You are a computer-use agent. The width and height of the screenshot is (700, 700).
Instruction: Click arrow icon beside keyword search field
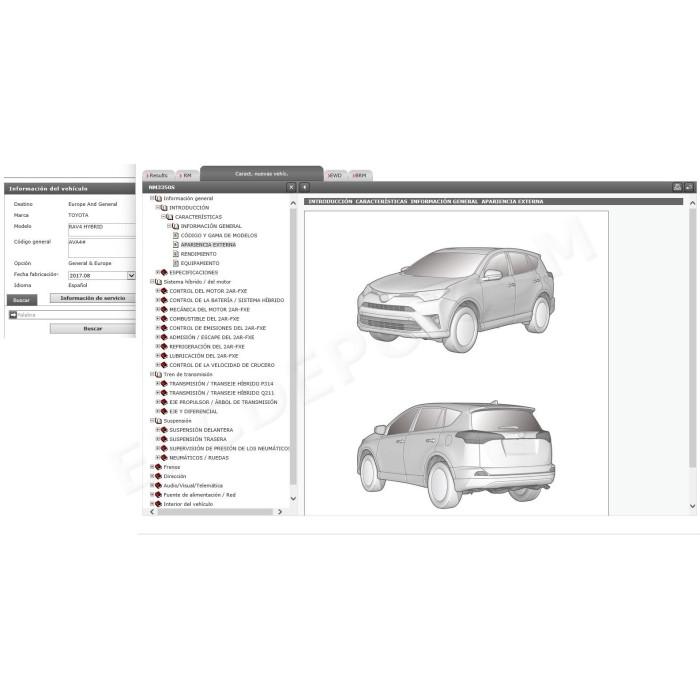(13, 315)
